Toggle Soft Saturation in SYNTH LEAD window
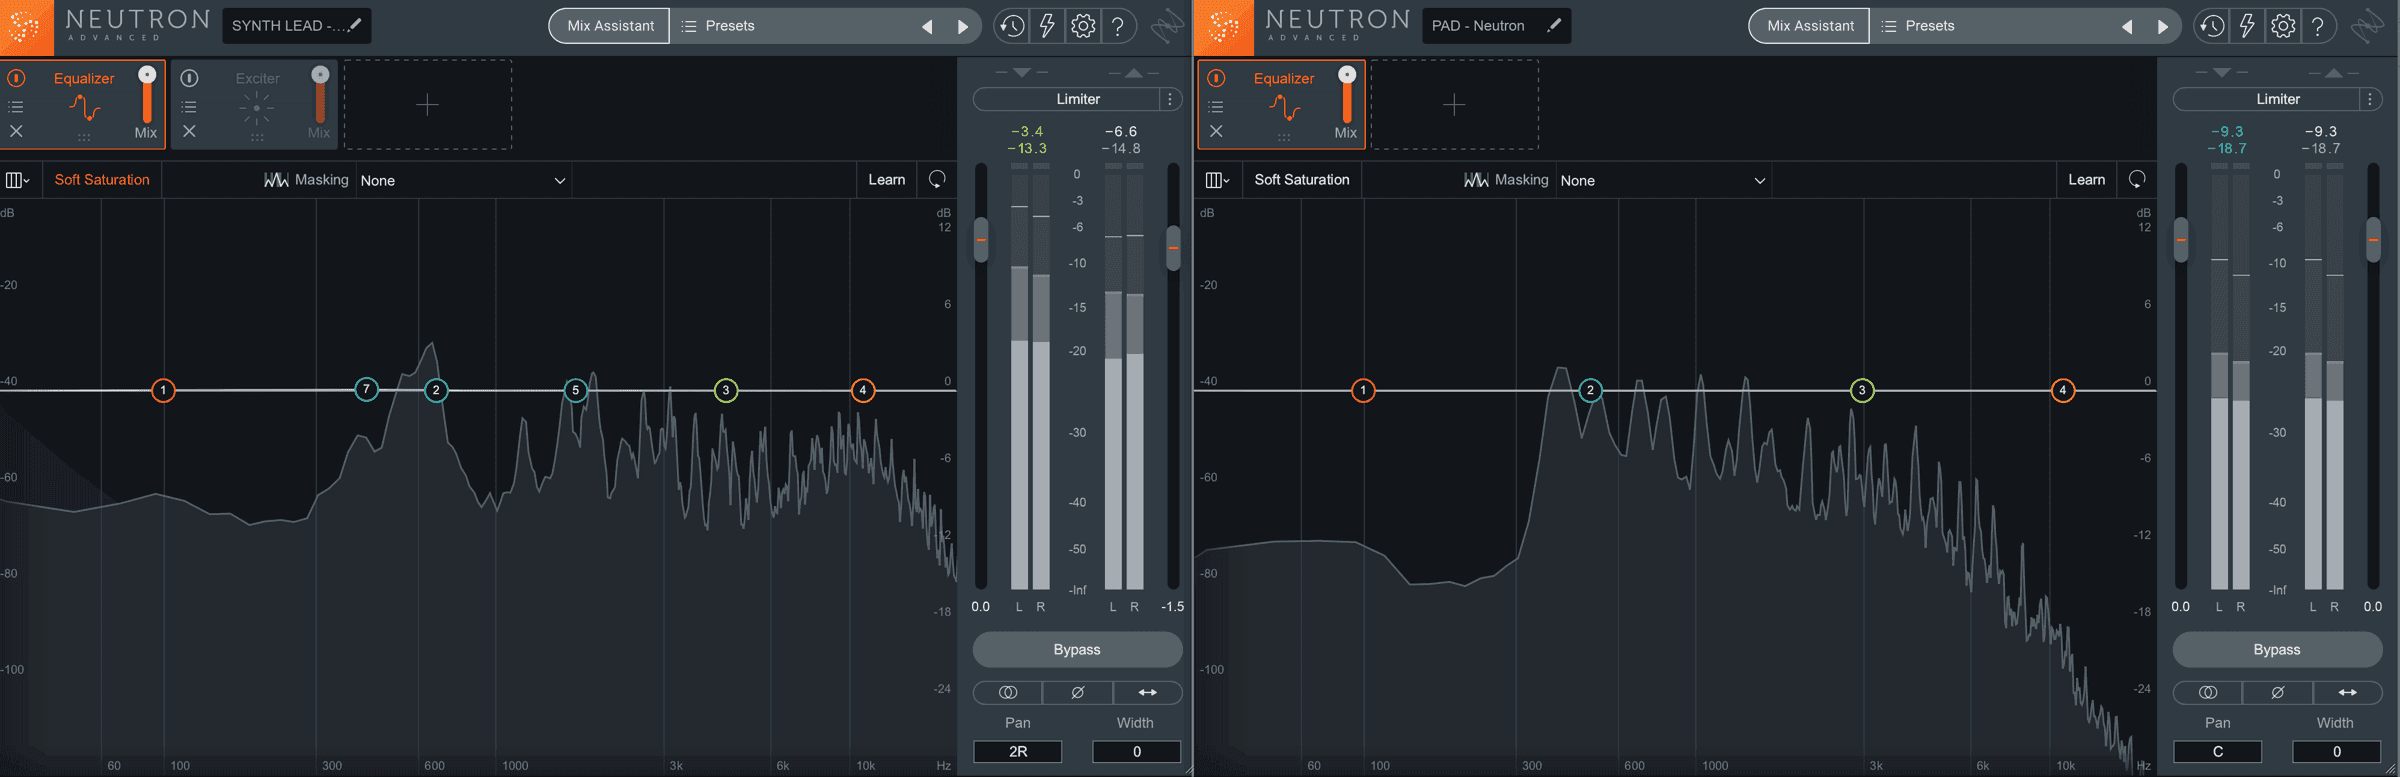The image size is (2400, 777). click(x=102, y=179)
